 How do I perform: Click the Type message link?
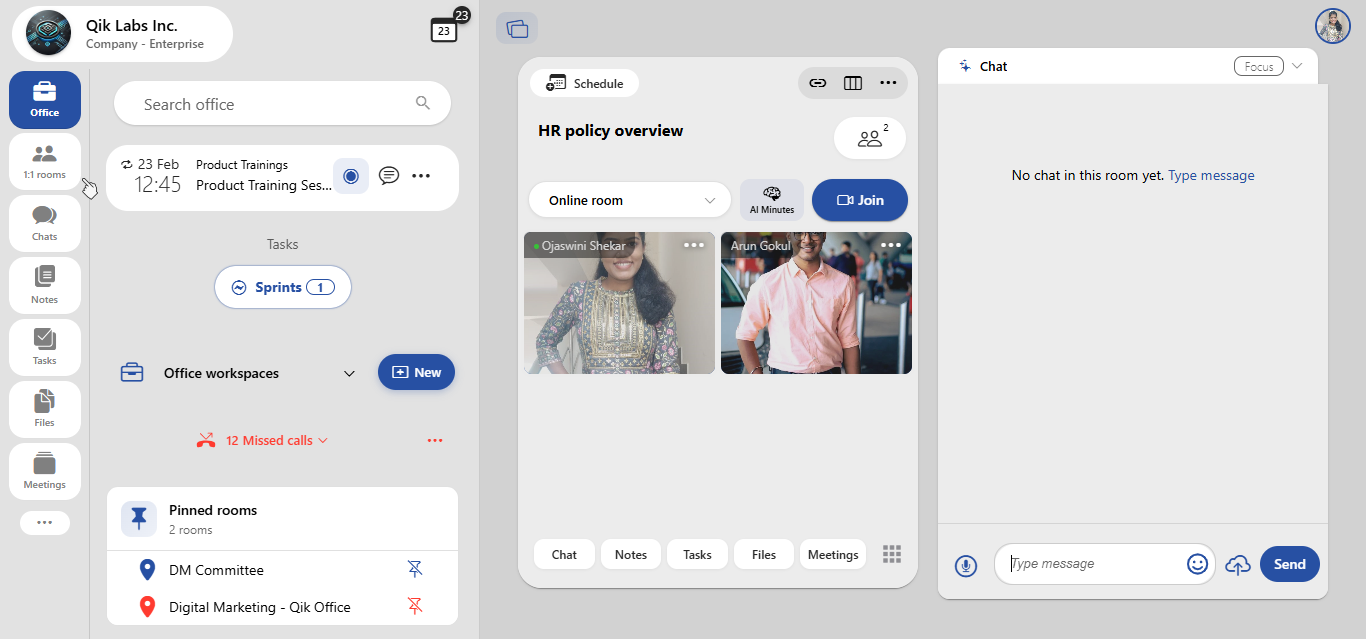[x=1211, y=175]
